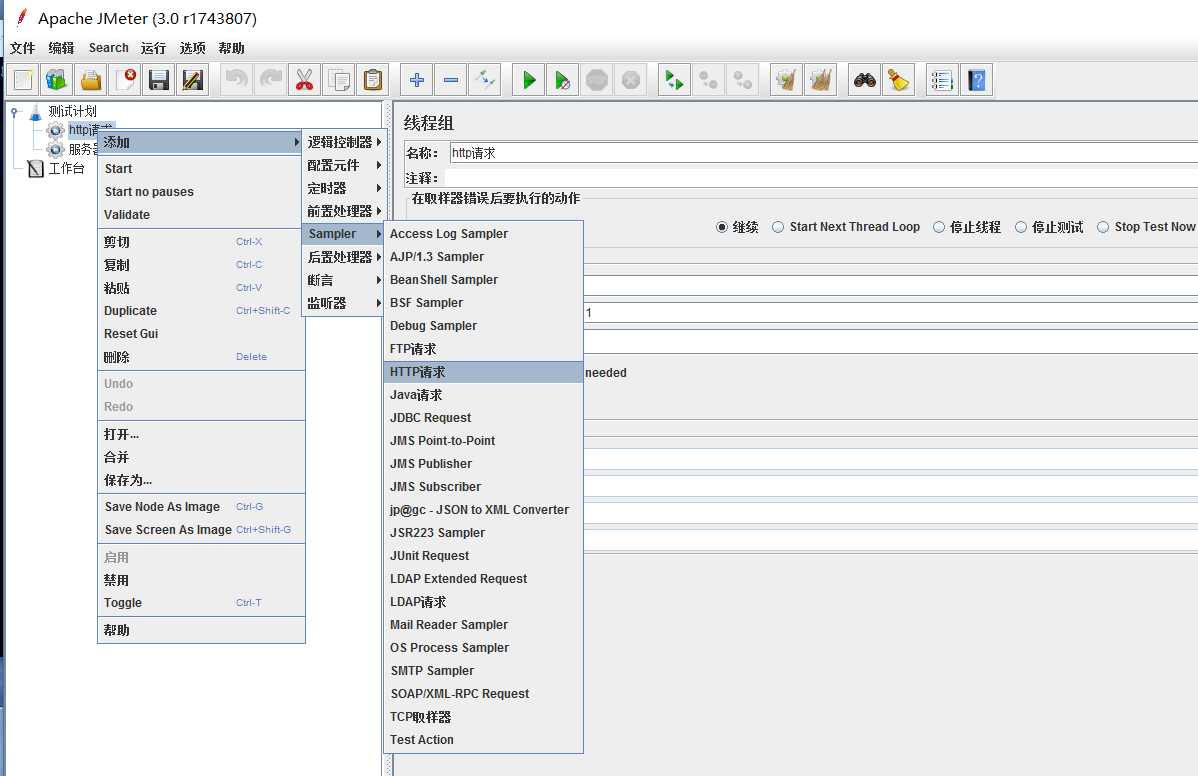
Task: Select the 停止测试 radio button
Action: click(1021, 227)
